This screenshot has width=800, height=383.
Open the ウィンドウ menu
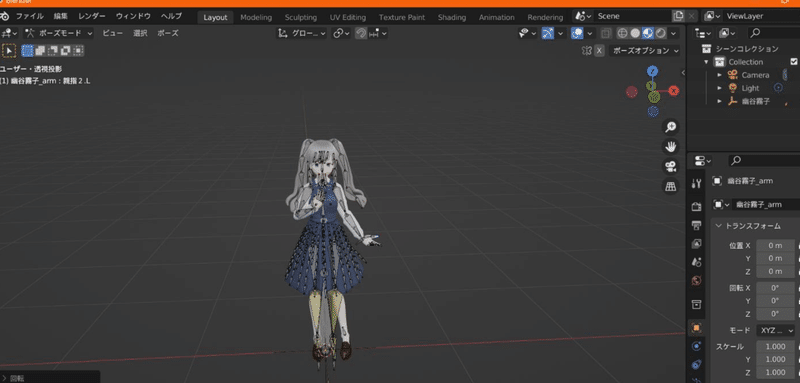coord(133,16)
